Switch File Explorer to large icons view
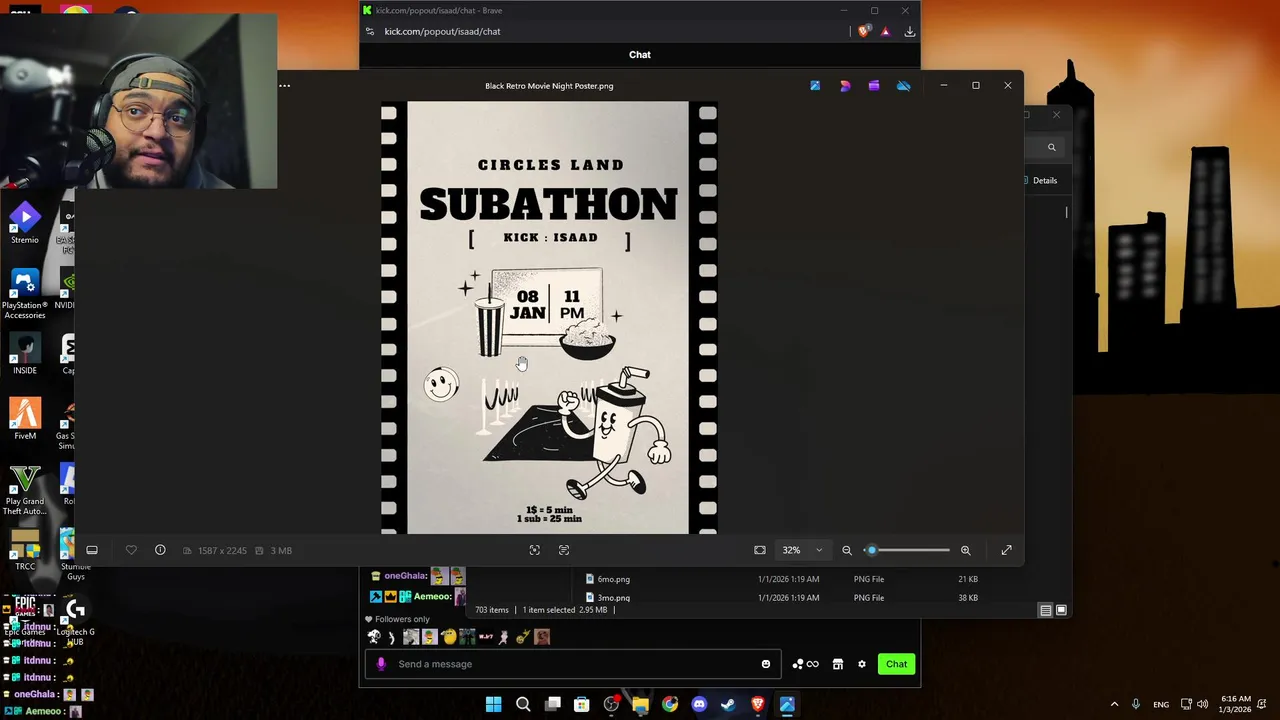The width and height of the screenshot is (1280, 720). coord(1061,610)
